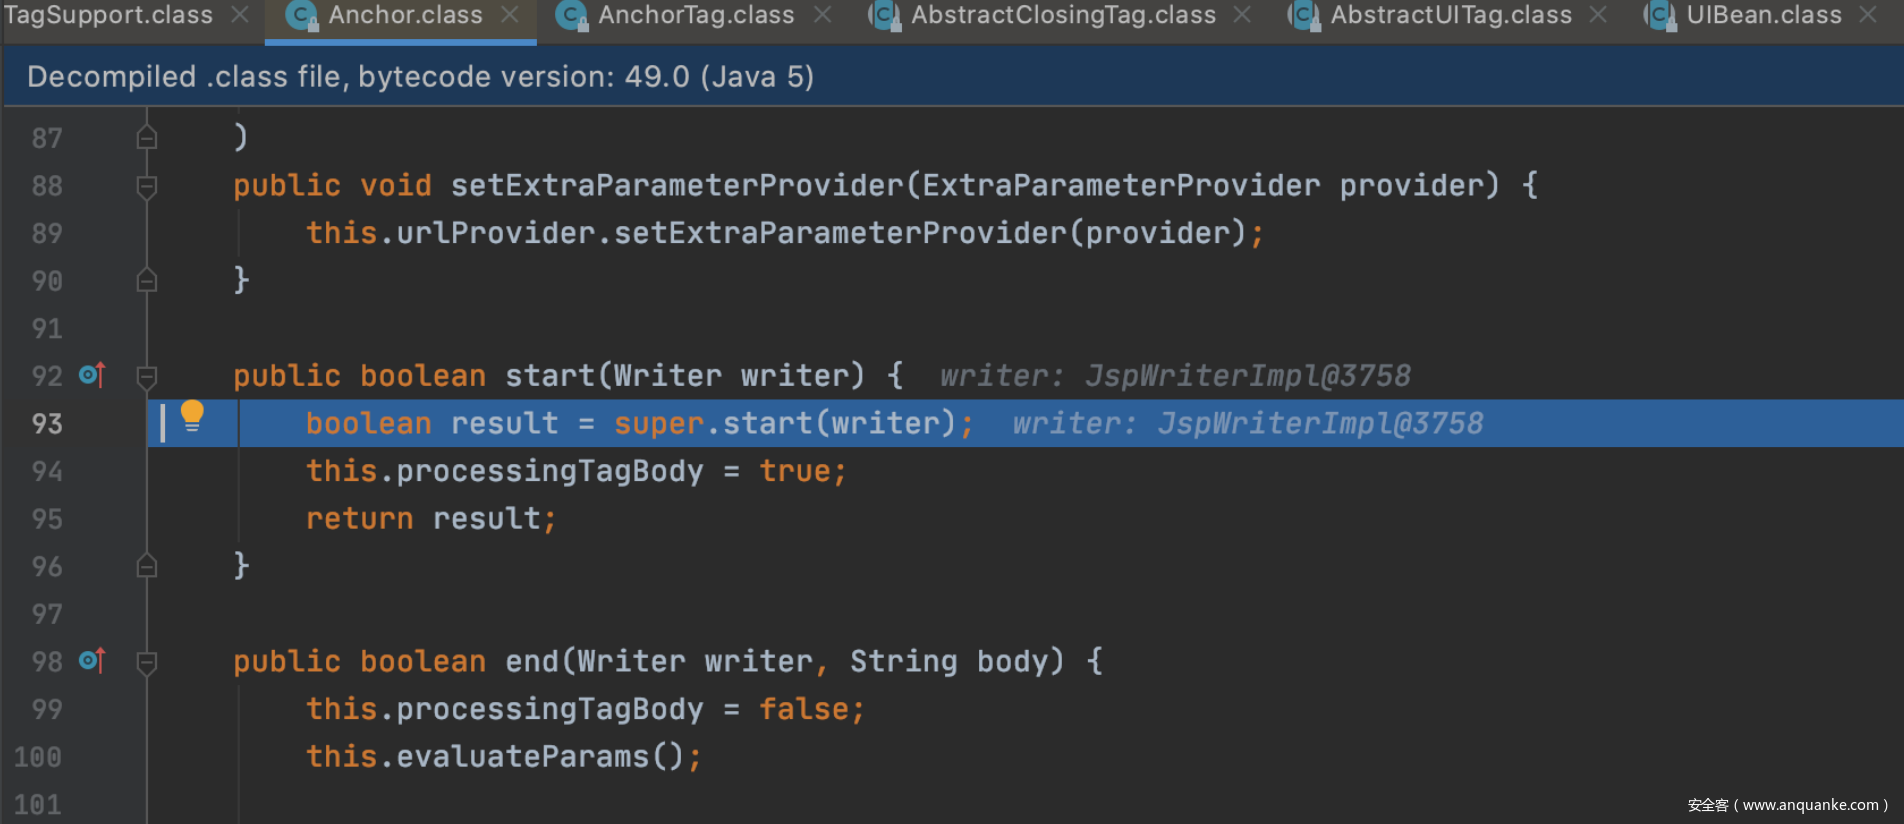This screenshot has width=1904, height=824.
Task: Collapse the end method fold at line 98
Action: tap(147, 662)
